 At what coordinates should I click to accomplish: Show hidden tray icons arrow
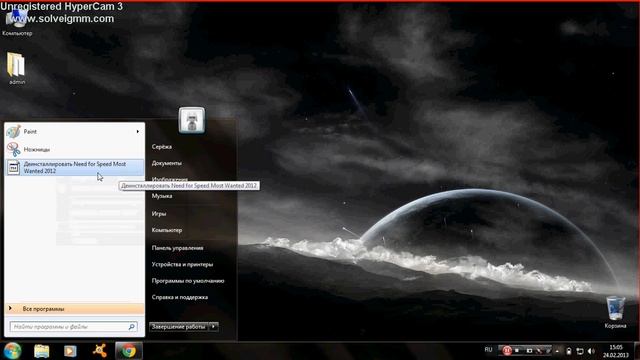pyautogui.click(x=557, y=351)
